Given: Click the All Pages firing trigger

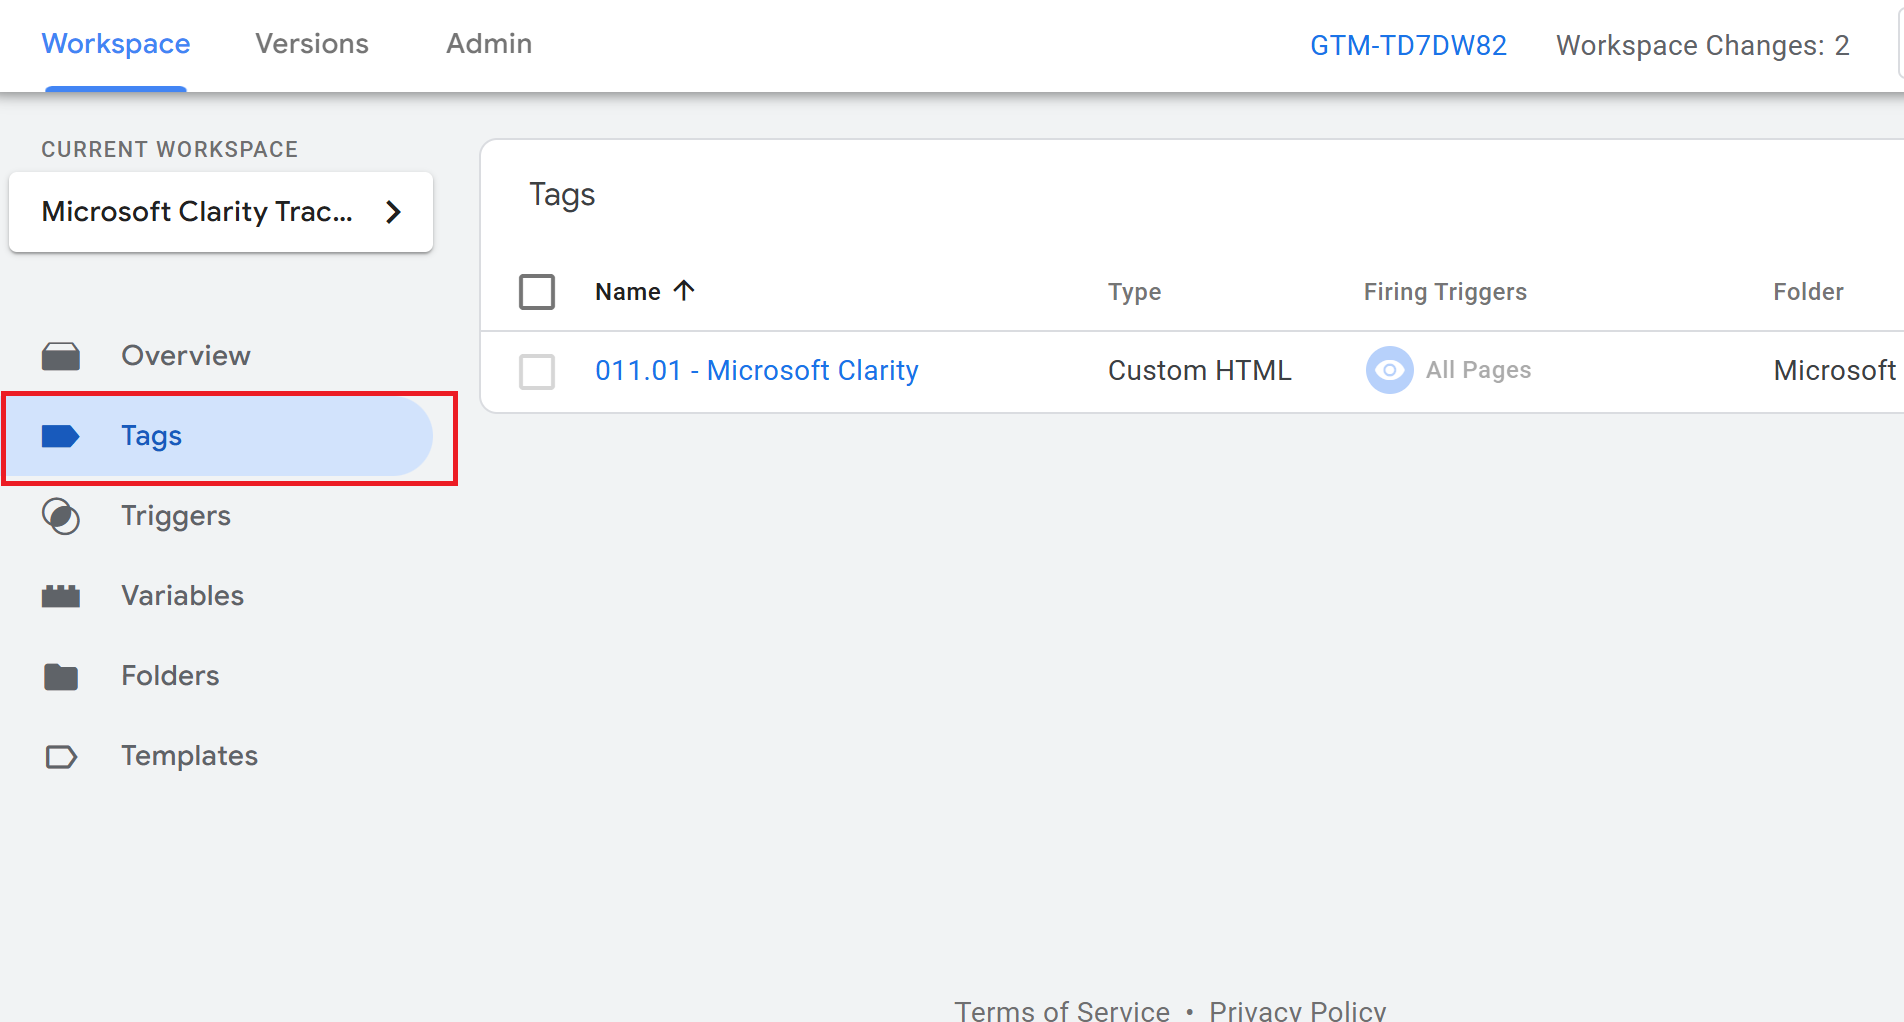Looking at the screenshot, I should pyautogui.click(x=1478, y=370).
